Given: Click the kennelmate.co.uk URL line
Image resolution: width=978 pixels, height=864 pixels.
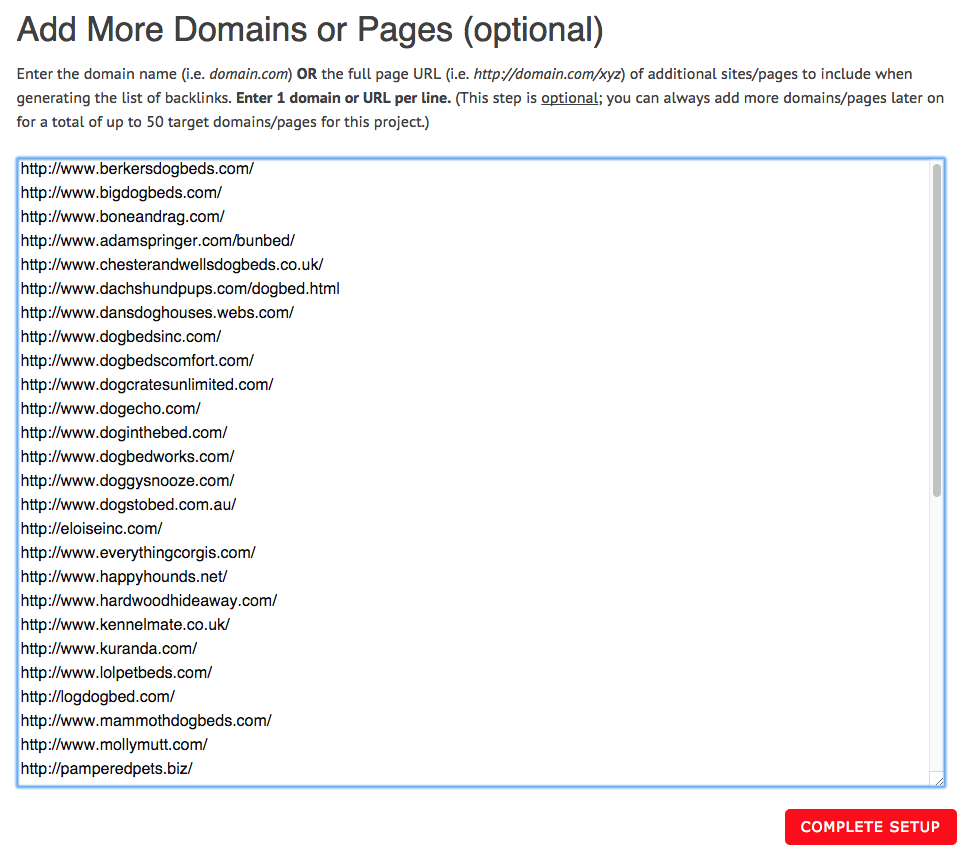Looking at the screenshot, I should [125, 625].
